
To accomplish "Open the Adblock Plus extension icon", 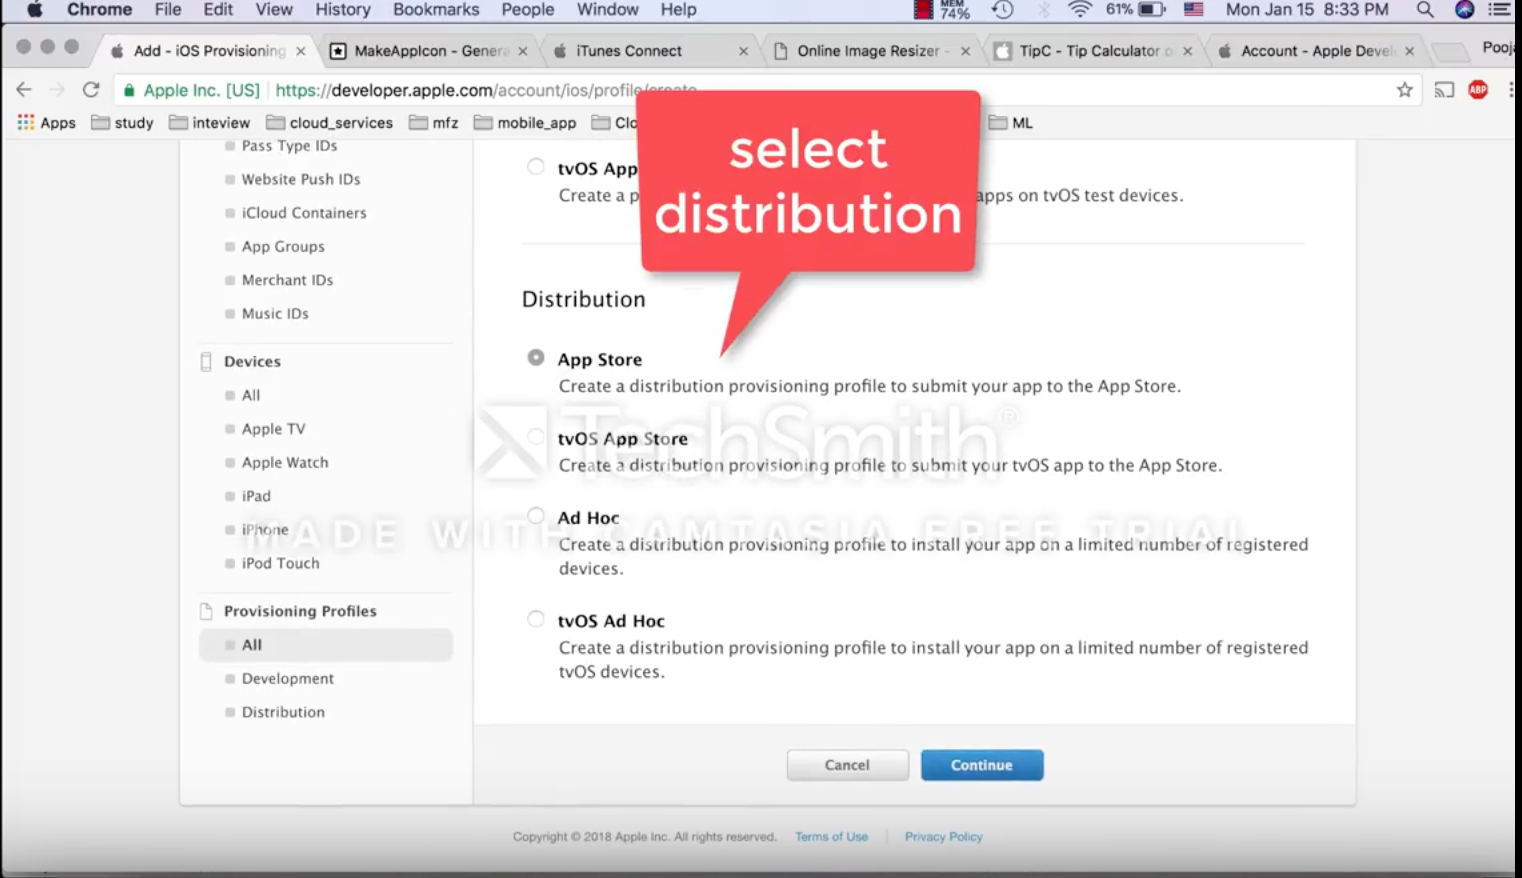I will [x=1478, y=90].
